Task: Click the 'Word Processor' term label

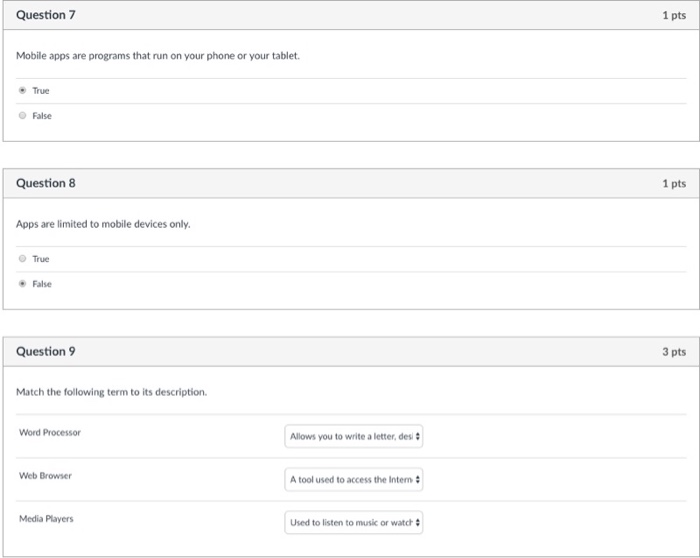Action: [50, 433]
